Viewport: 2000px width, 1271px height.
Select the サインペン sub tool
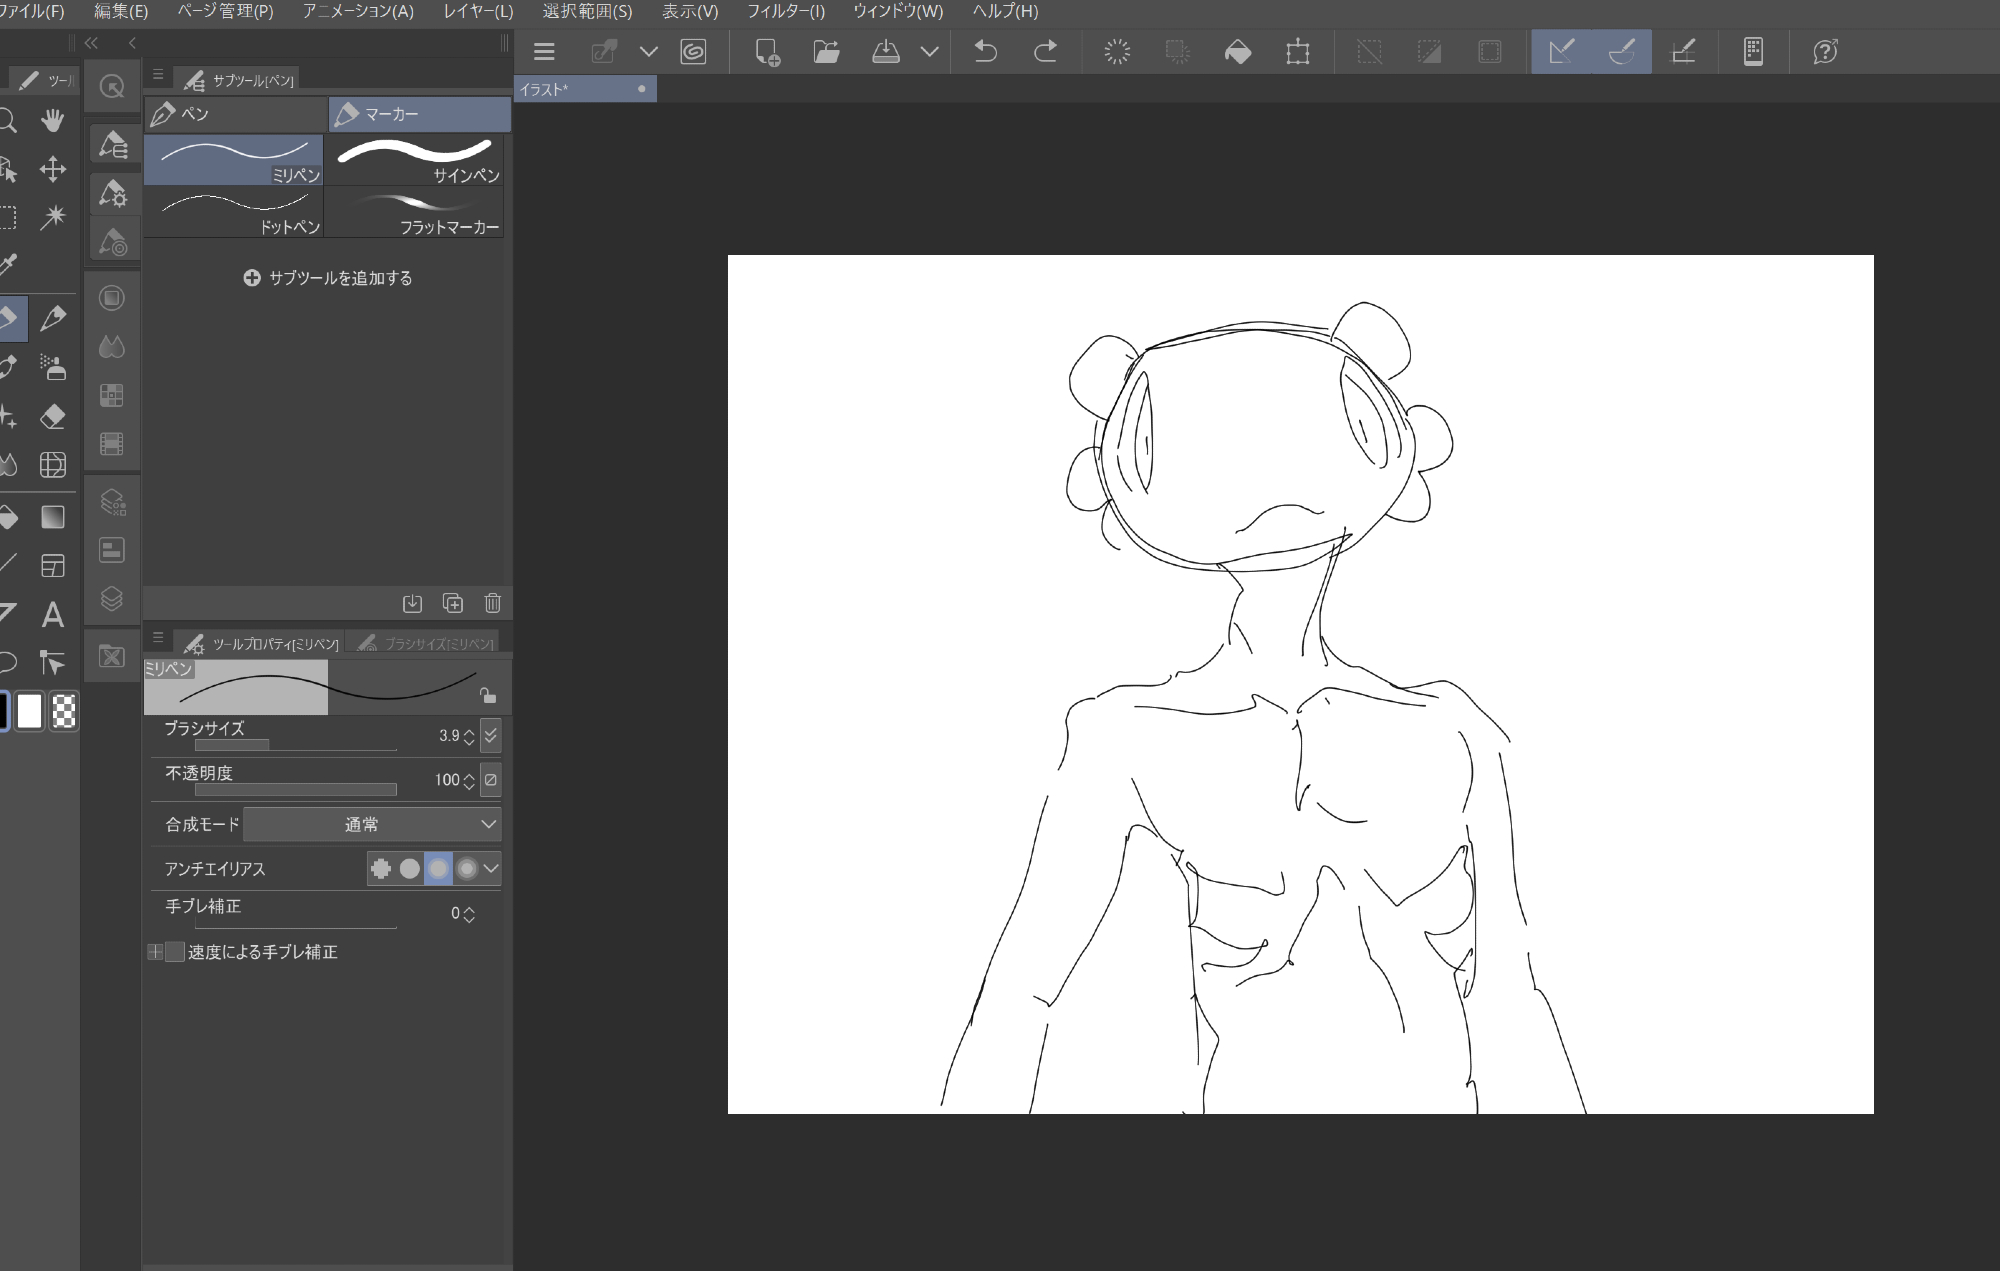click(x=414, y=160)
